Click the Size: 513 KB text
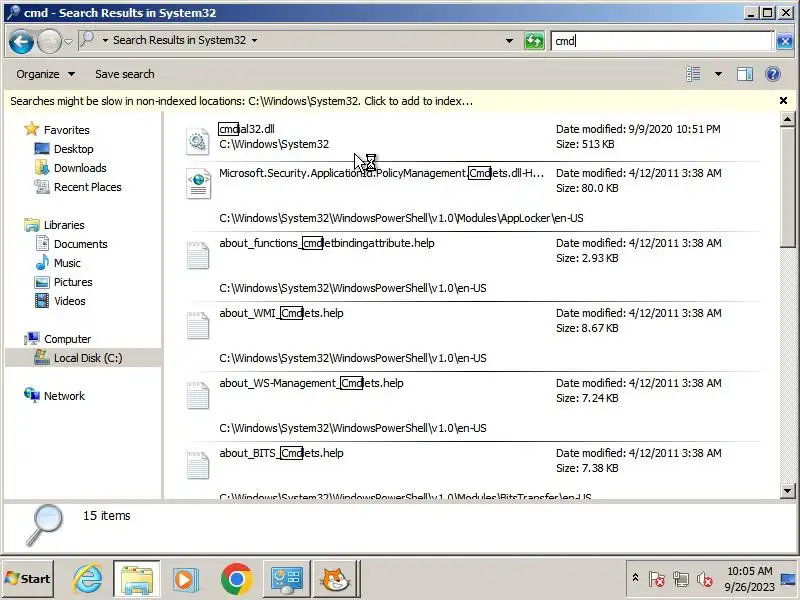Screen dimensions: 800x600 585,144
